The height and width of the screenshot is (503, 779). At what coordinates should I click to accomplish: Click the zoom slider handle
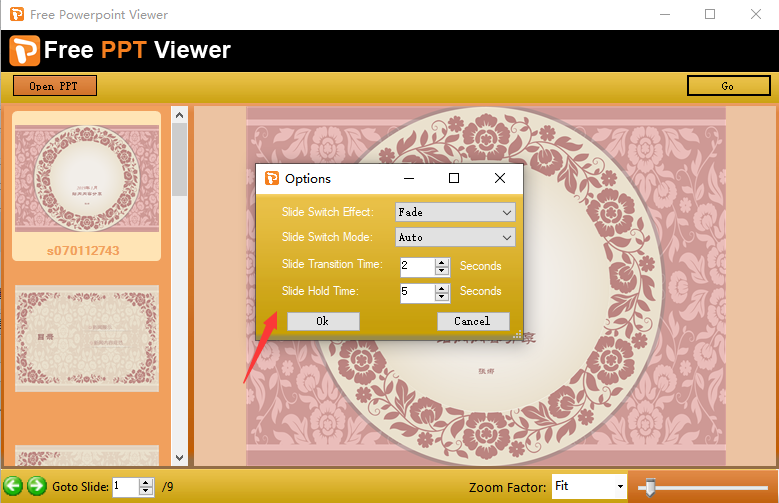point(650,487)
